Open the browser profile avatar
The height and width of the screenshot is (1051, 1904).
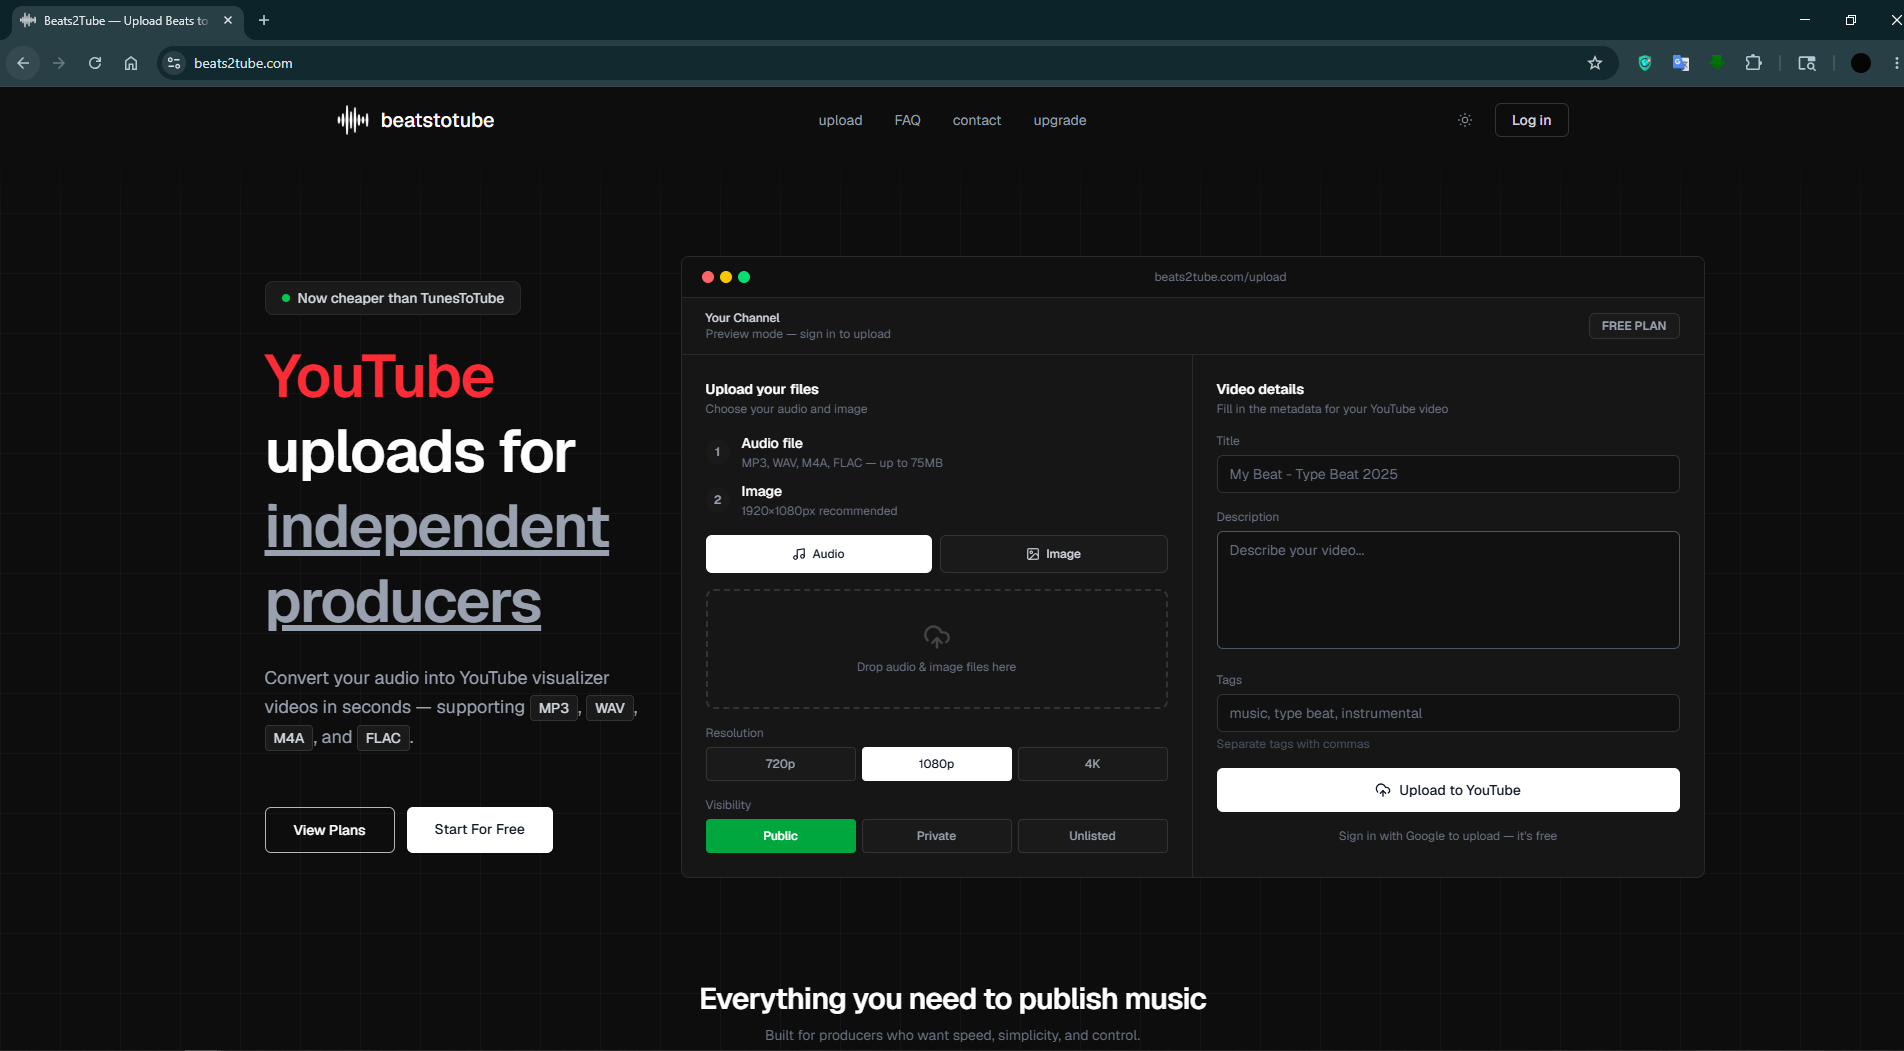tap(1861, 63)
